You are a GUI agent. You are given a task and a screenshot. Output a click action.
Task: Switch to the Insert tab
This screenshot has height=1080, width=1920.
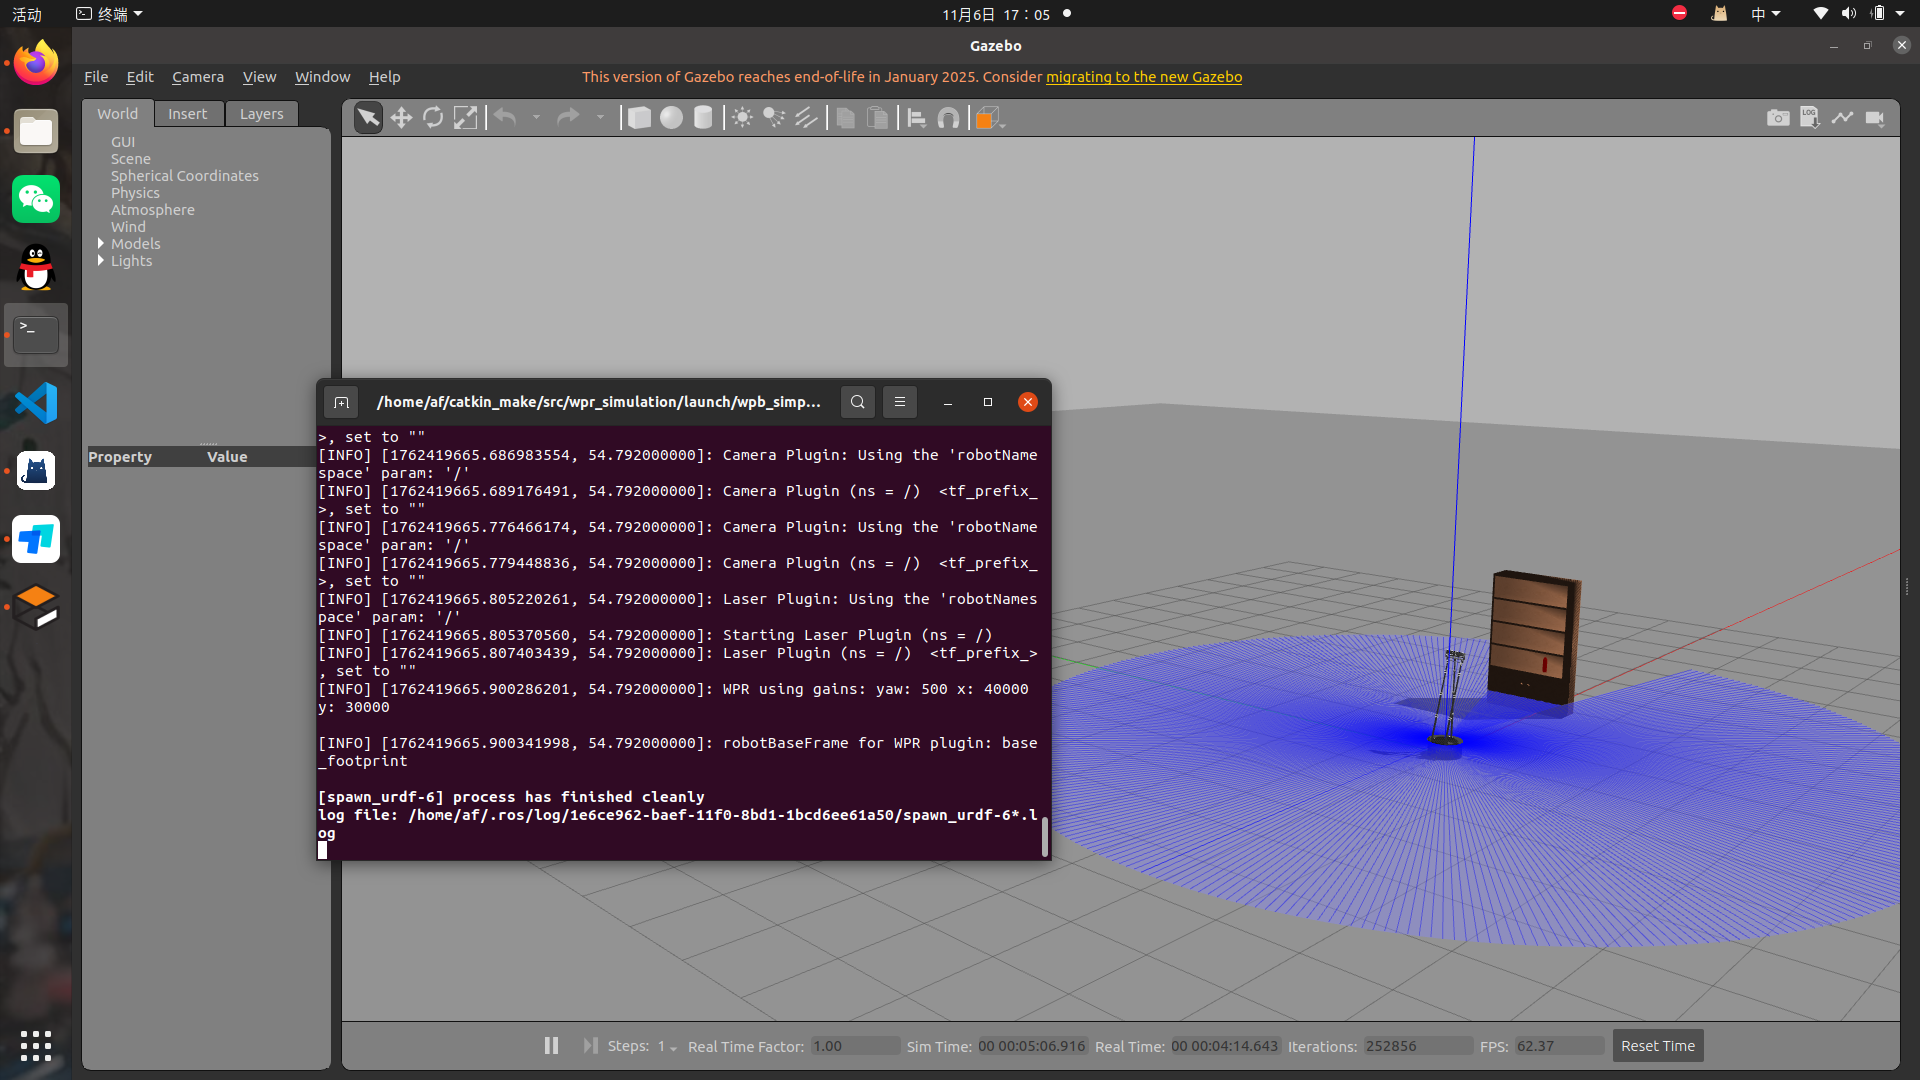click(x=187, y=114)
